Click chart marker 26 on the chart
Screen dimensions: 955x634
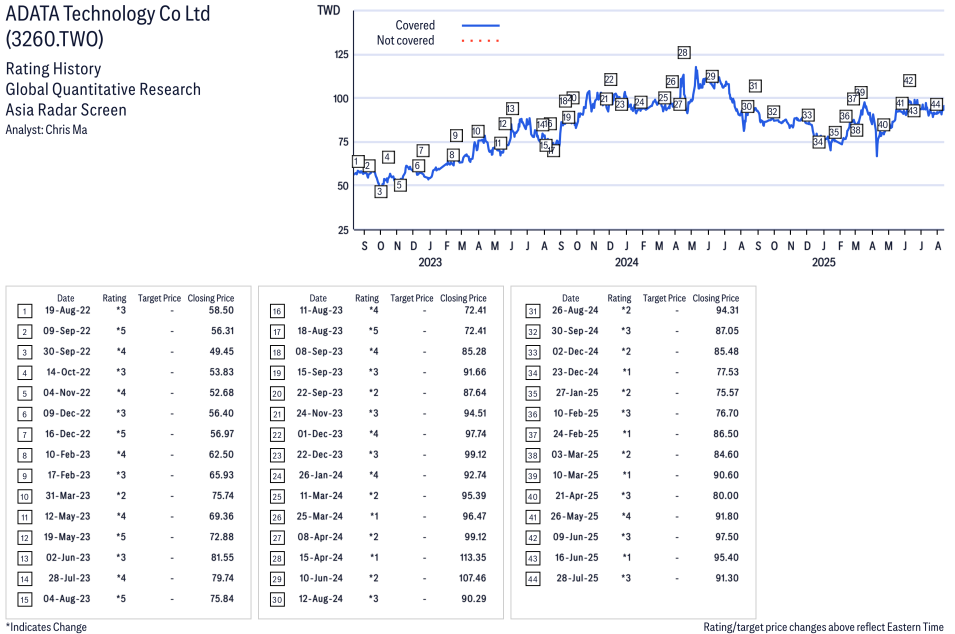point(671,81)
